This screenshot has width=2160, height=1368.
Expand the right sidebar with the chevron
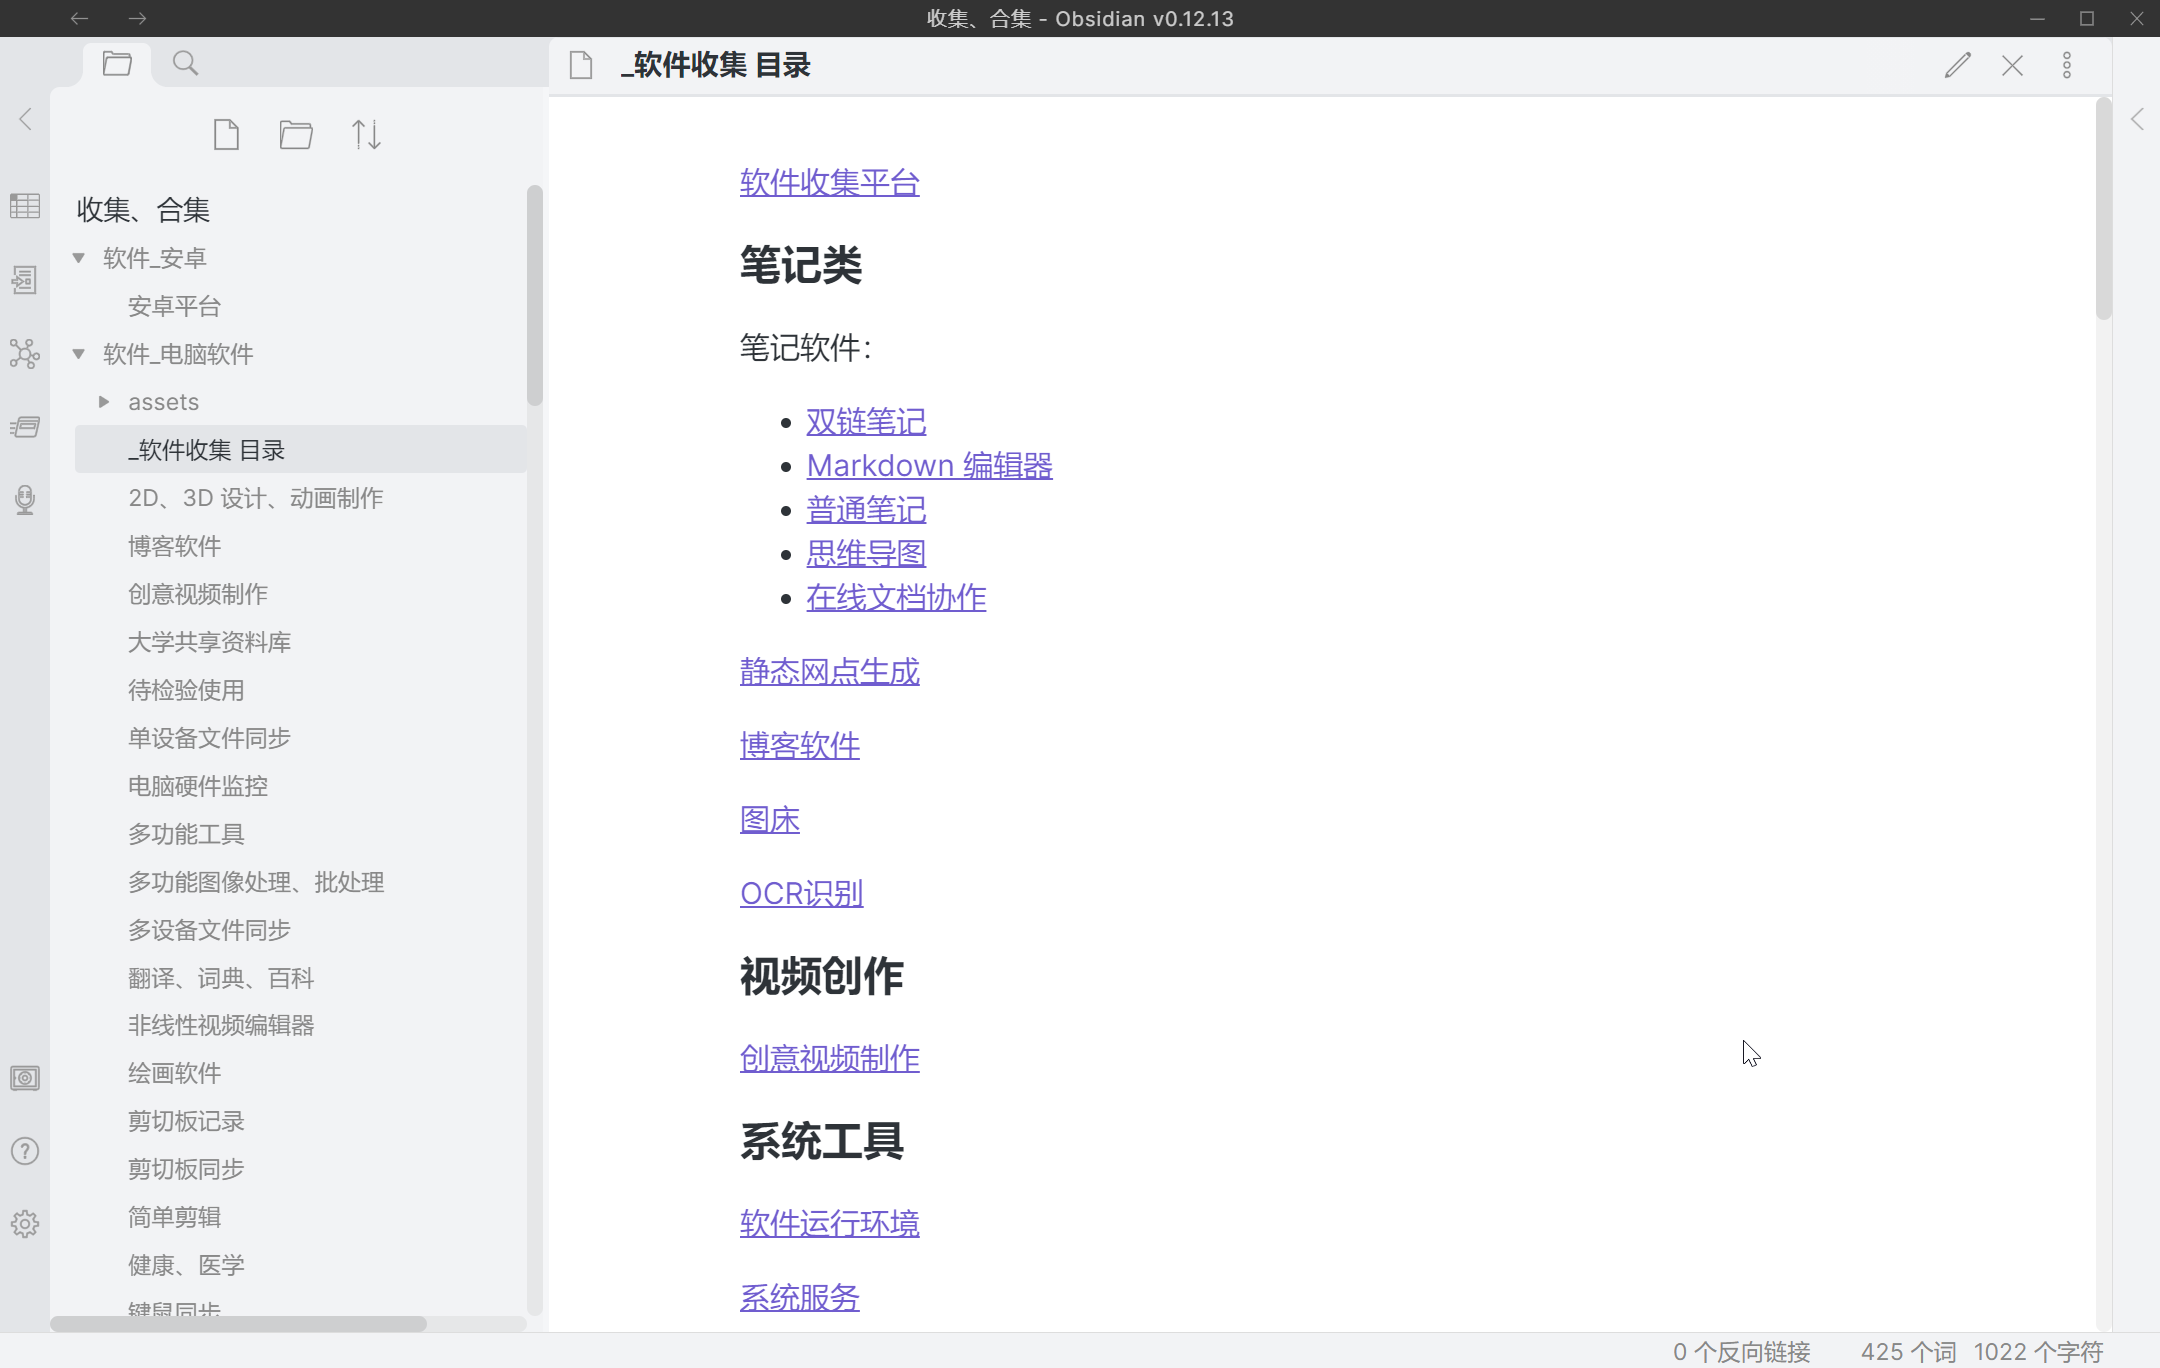click(2137, 119)
